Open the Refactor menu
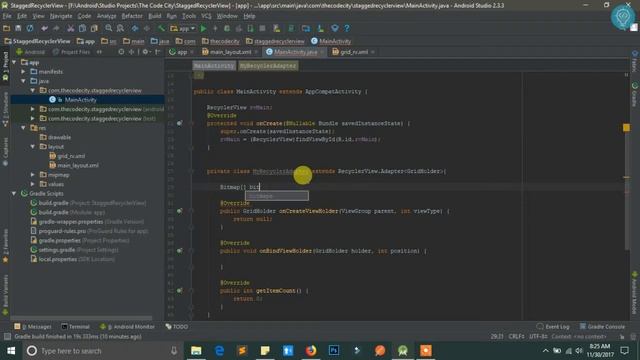640x360 pixels. click(x=132, y=16)
